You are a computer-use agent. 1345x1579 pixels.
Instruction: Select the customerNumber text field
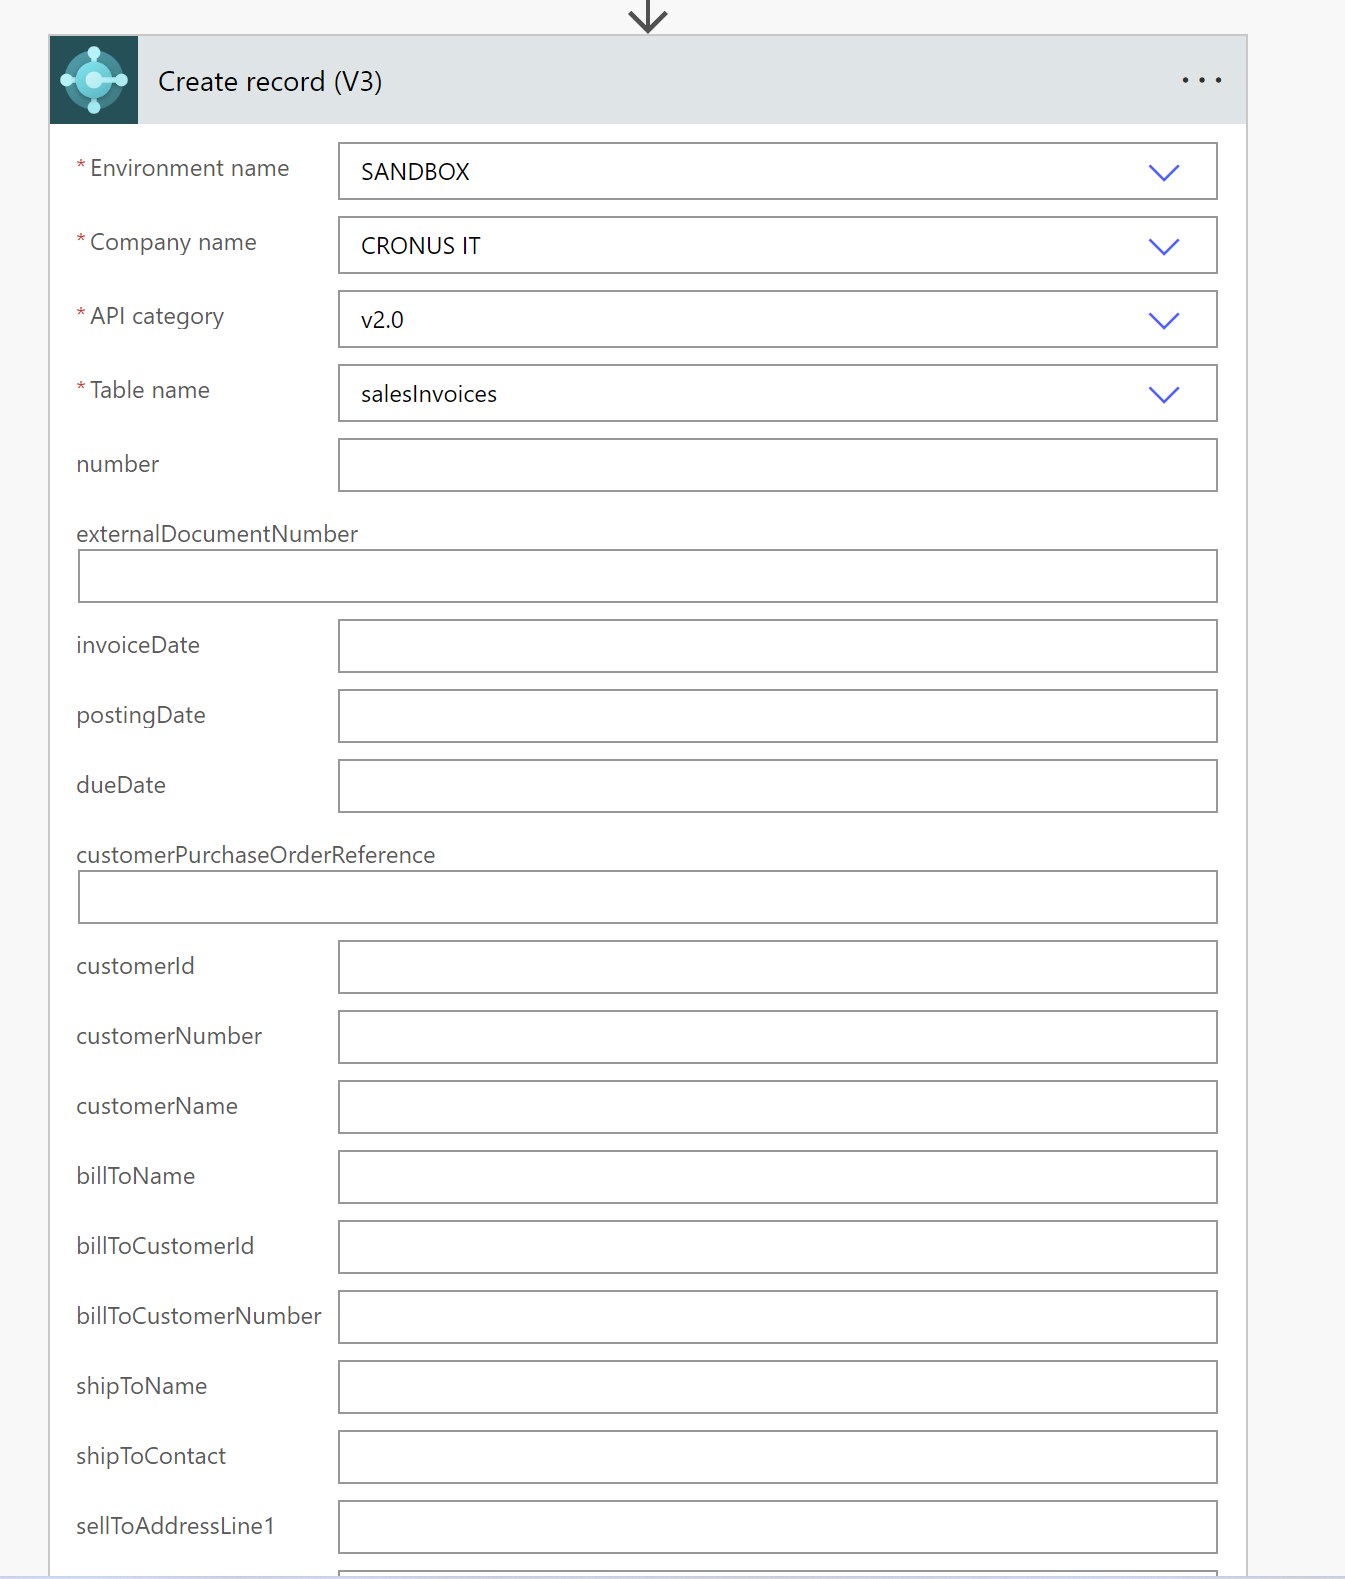coord(777,1037)
